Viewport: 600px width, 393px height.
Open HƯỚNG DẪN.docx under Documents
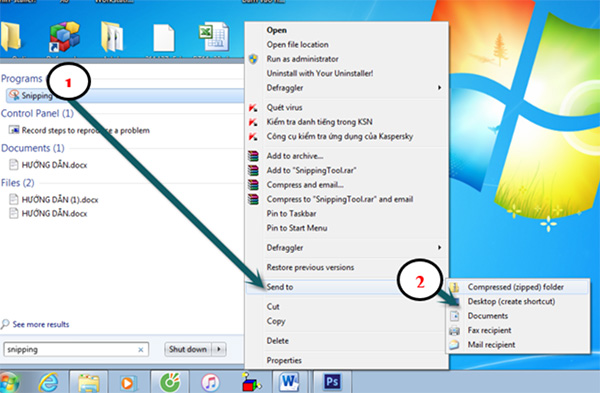click(x=54, y=165)
